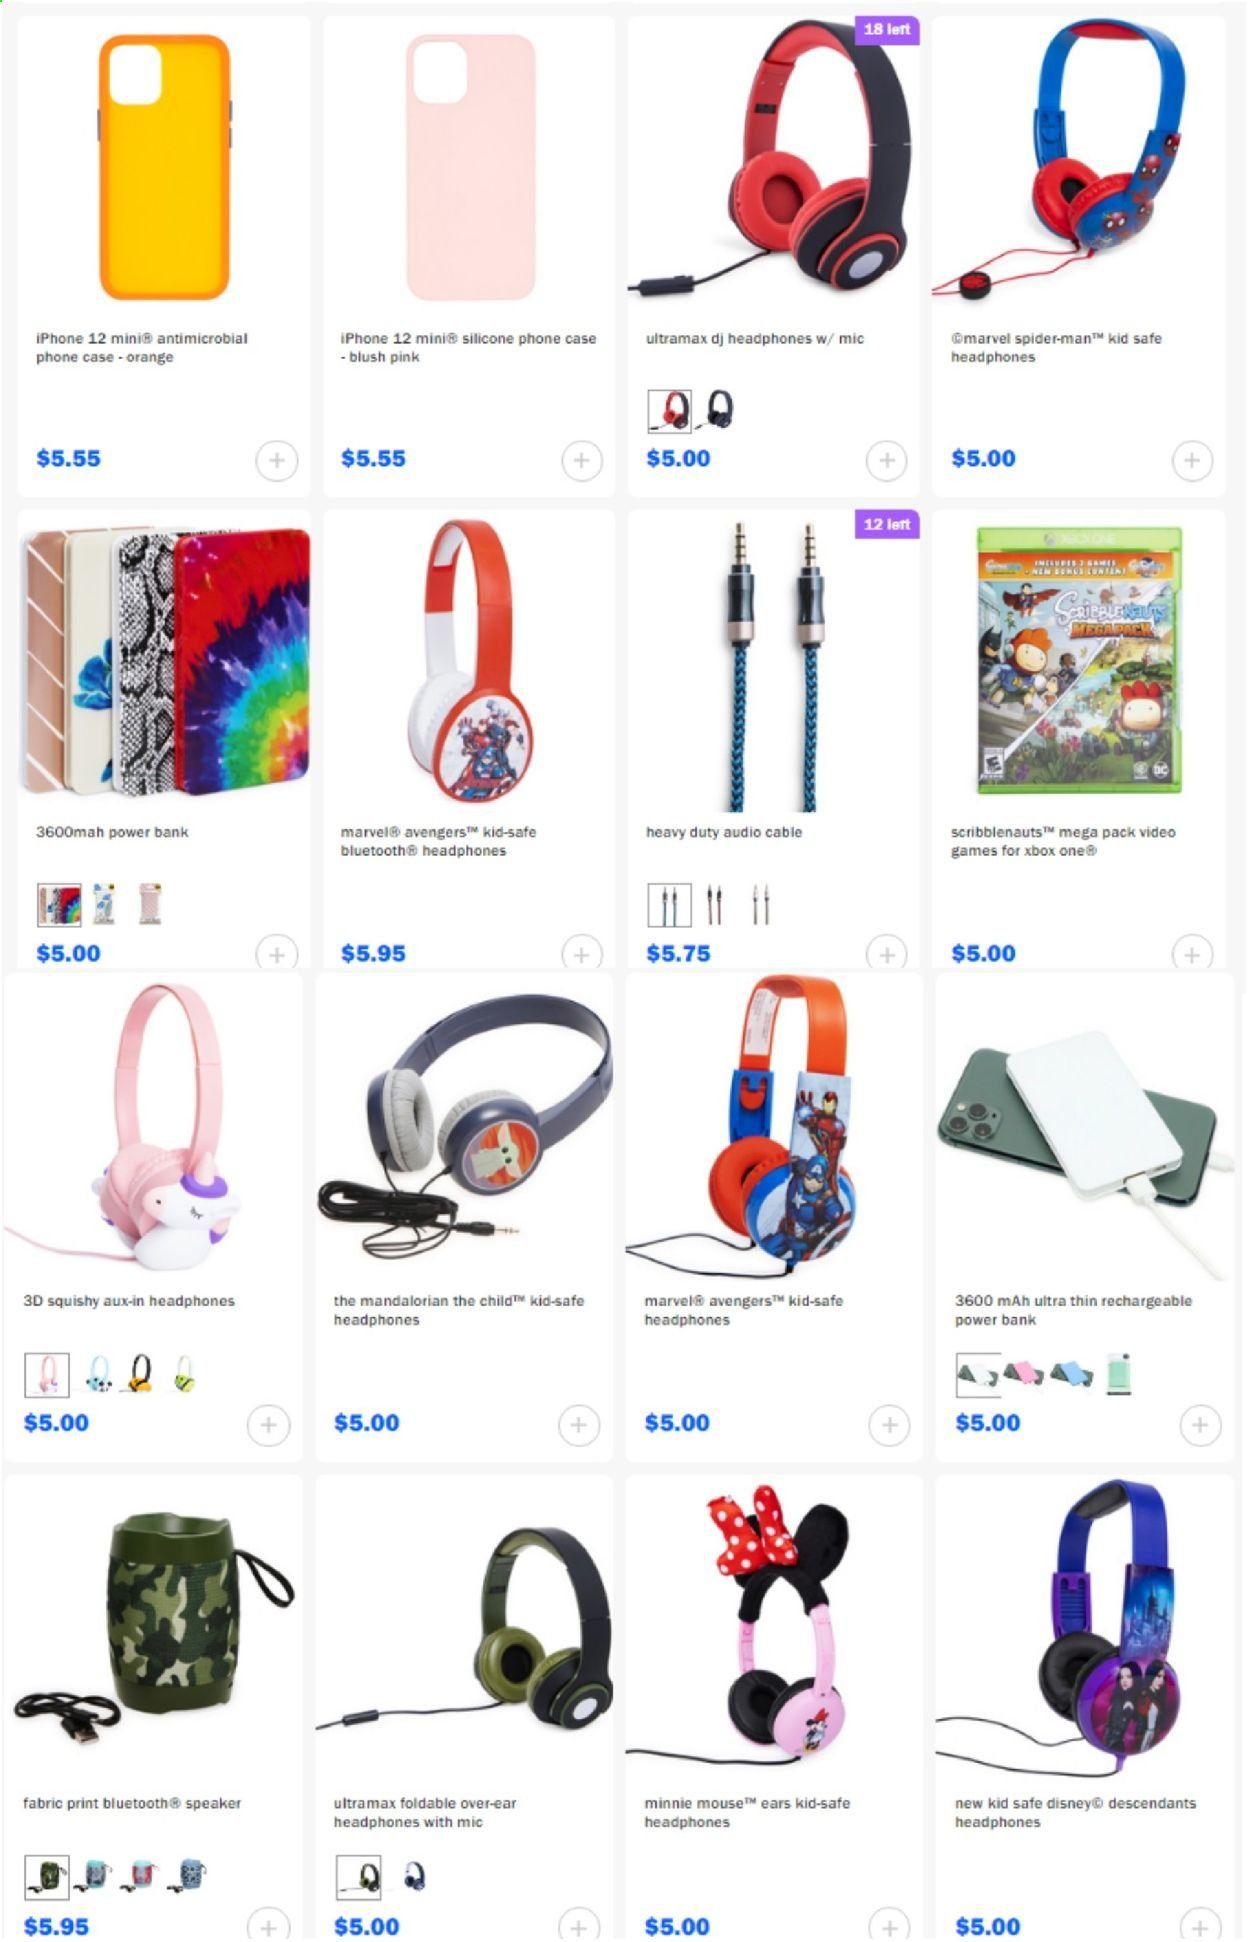Select pink ultra thin power bank variant
The width and height of the screenshot is (1250, 1942).
click(1024, 1374)
